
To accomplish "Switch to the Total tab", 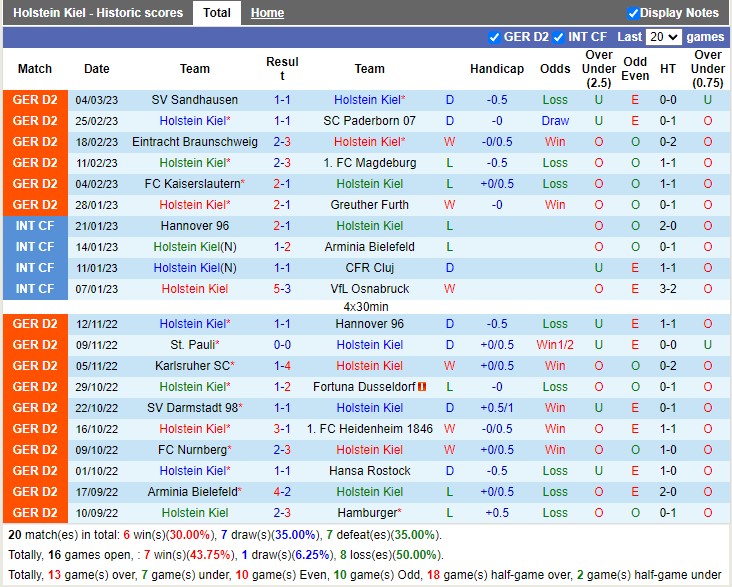I will [x=217, y=13].
